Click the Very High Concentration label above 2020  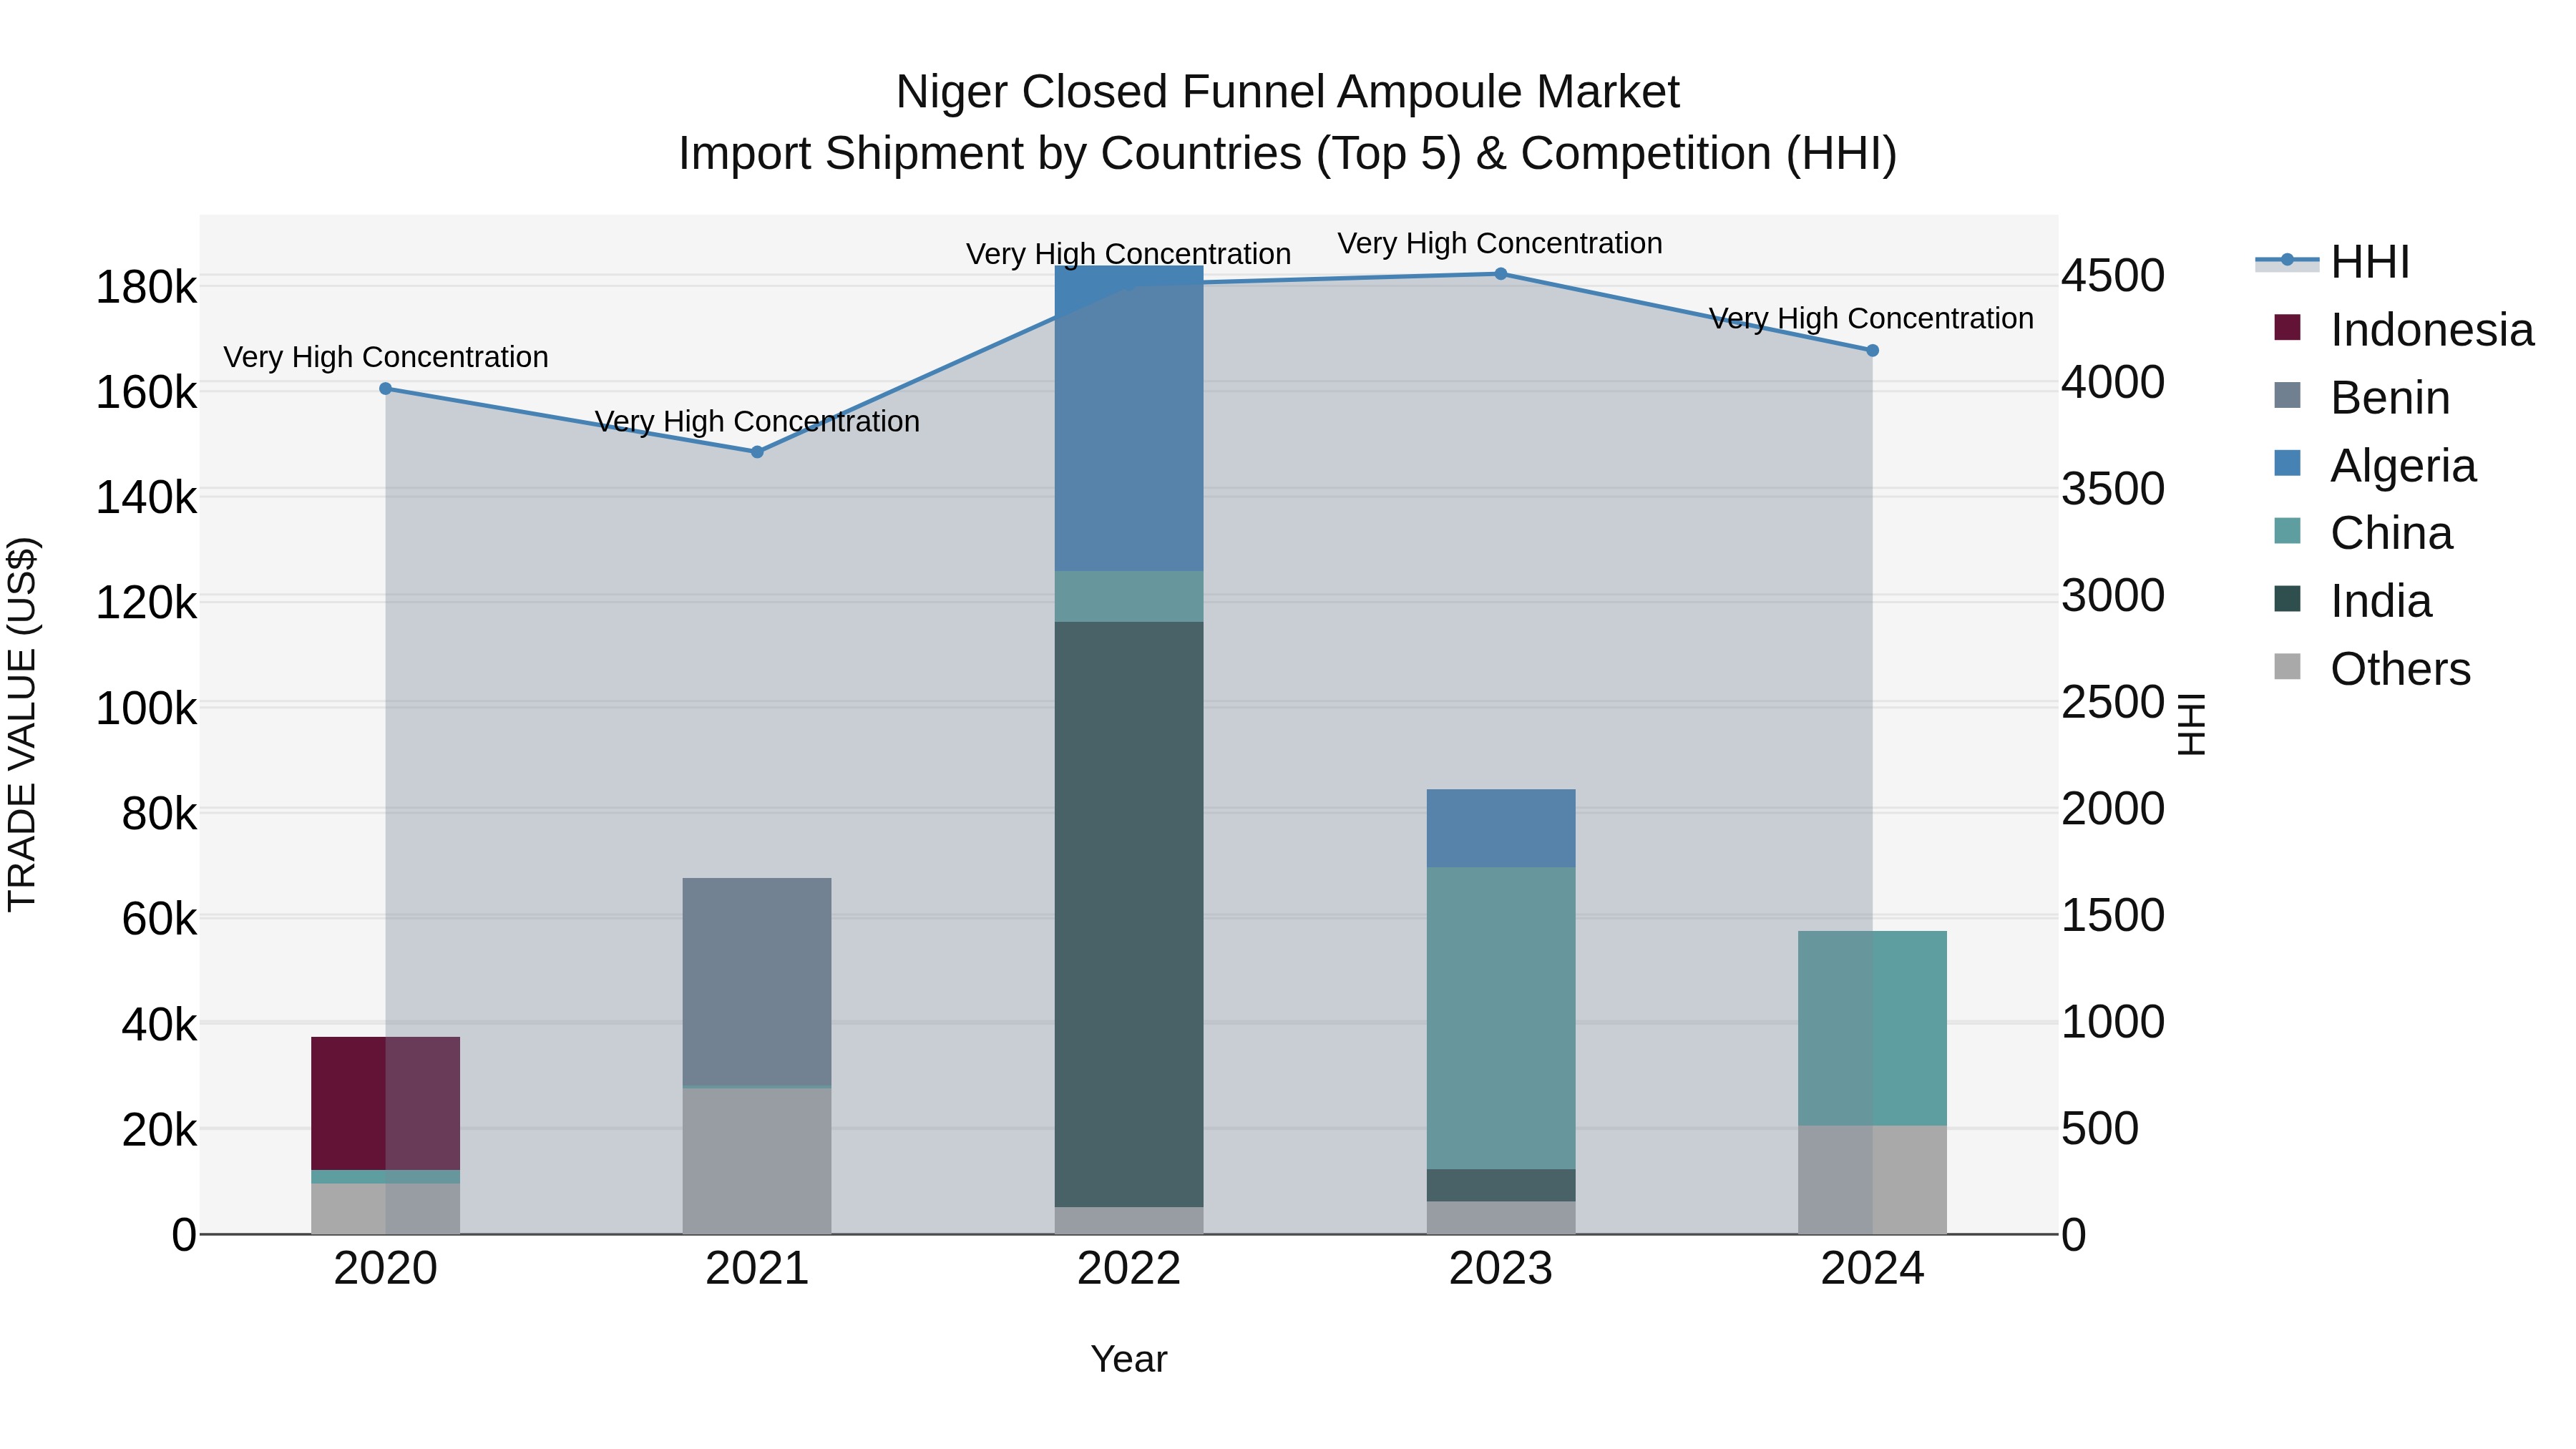point(385,357)
